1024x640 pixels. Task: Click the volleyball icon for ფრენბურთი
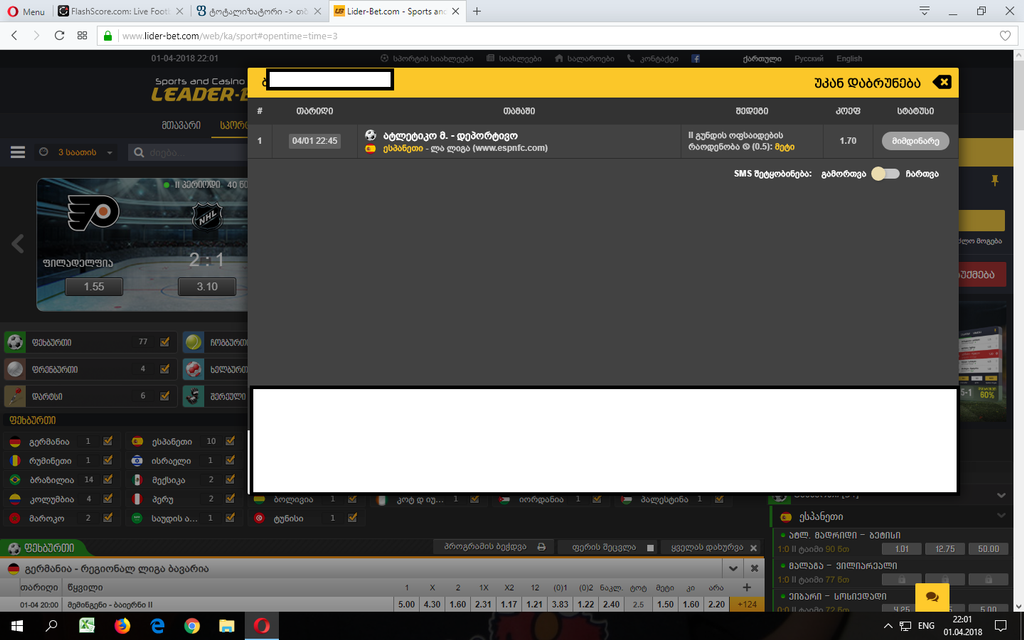coord(15,369)
